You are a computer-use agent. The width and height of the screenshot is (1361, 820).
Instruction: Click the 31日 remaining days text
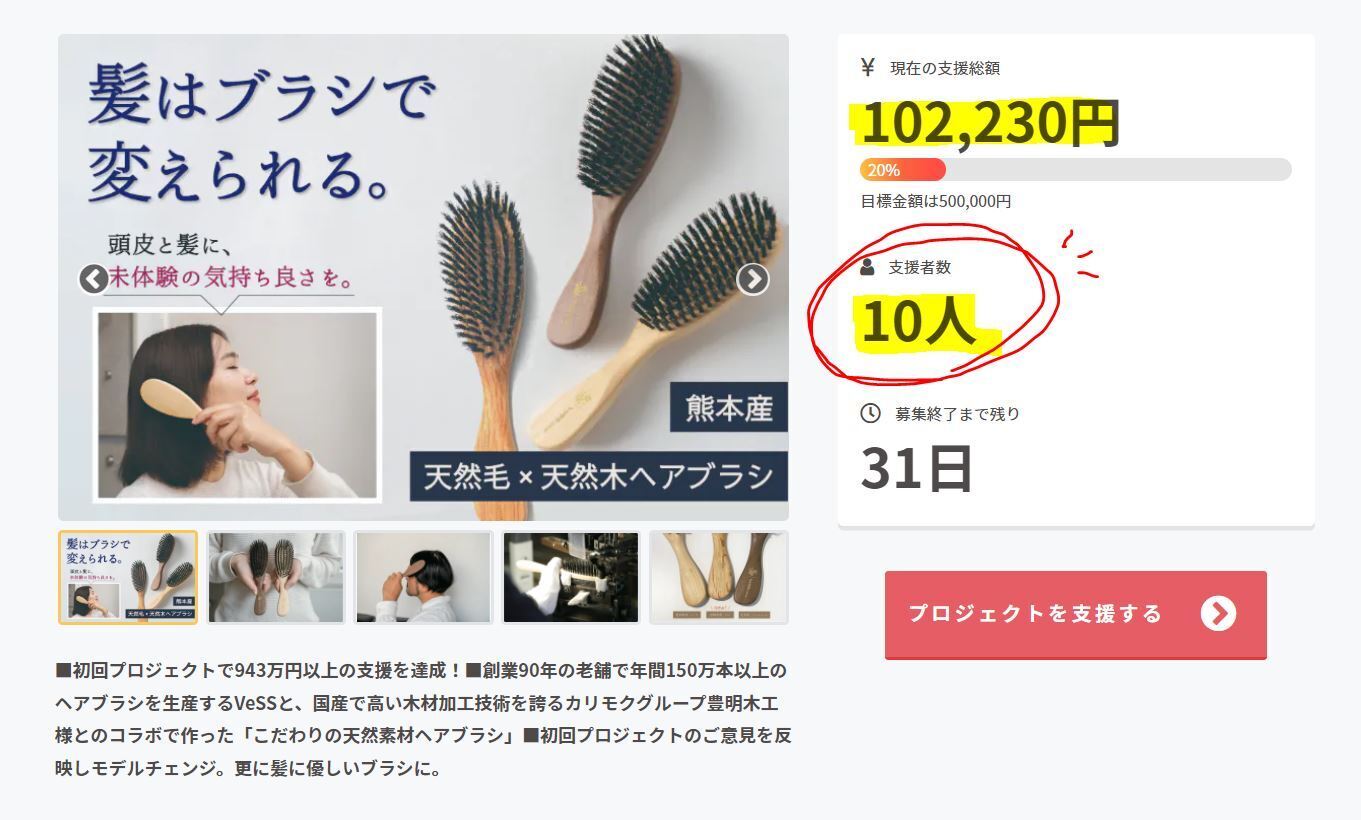pos(916,468)
